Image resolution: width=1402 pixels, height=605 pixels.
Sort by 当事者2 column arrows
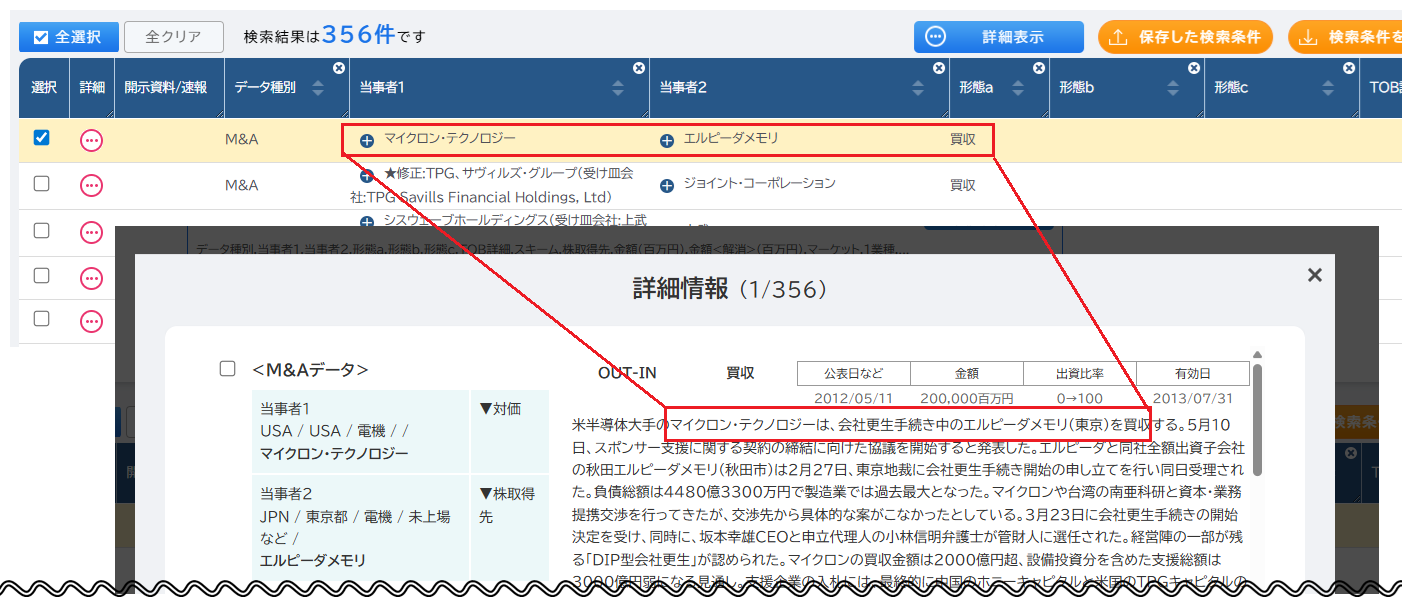[x=919, y=88]
